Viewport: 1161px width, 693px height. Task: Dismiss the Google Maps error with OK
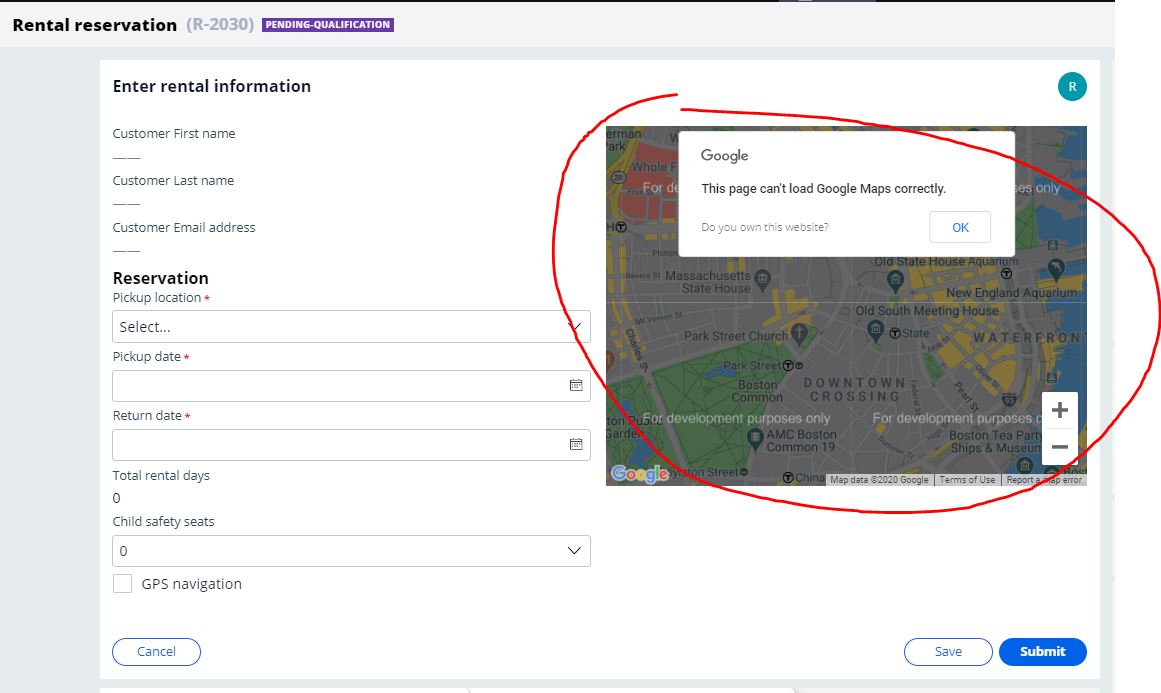point(960,227)
